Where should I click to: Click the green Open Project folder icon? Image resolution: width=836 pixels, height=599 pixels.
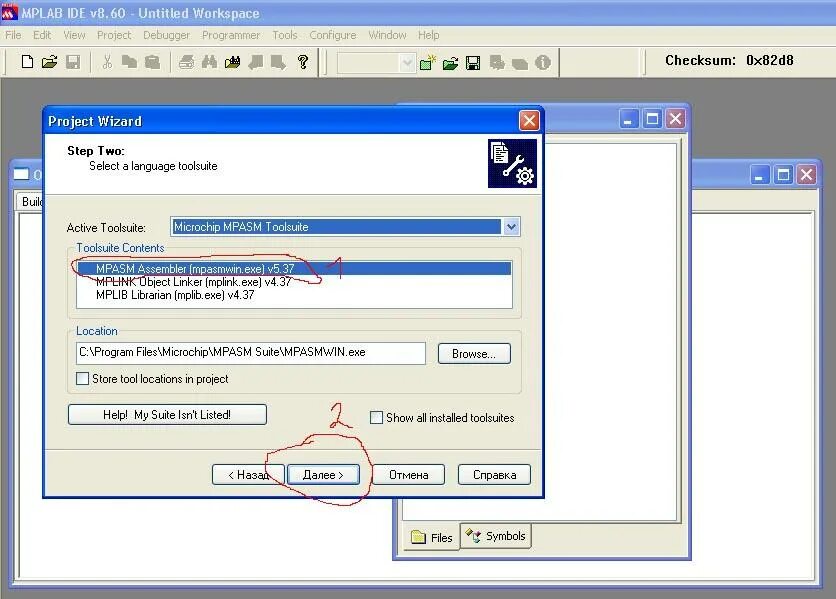[x=451, y=63]
